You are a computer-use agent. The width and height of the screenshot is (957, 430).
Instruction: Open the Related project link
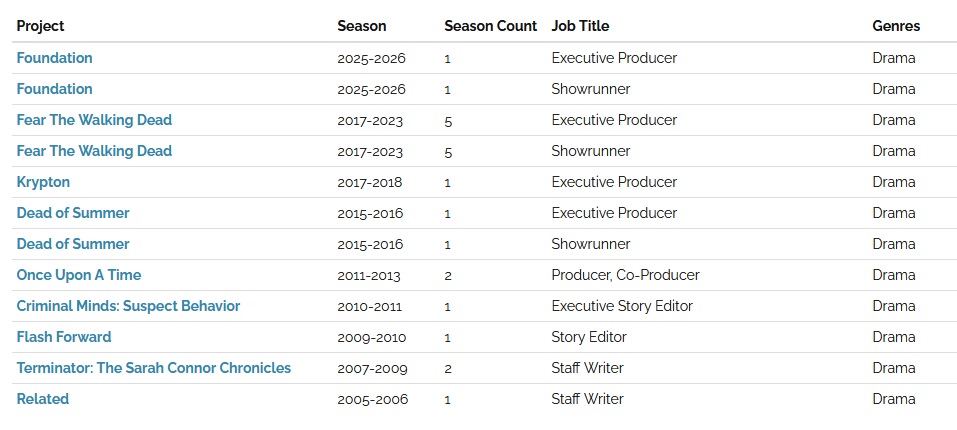click(43, 399)
